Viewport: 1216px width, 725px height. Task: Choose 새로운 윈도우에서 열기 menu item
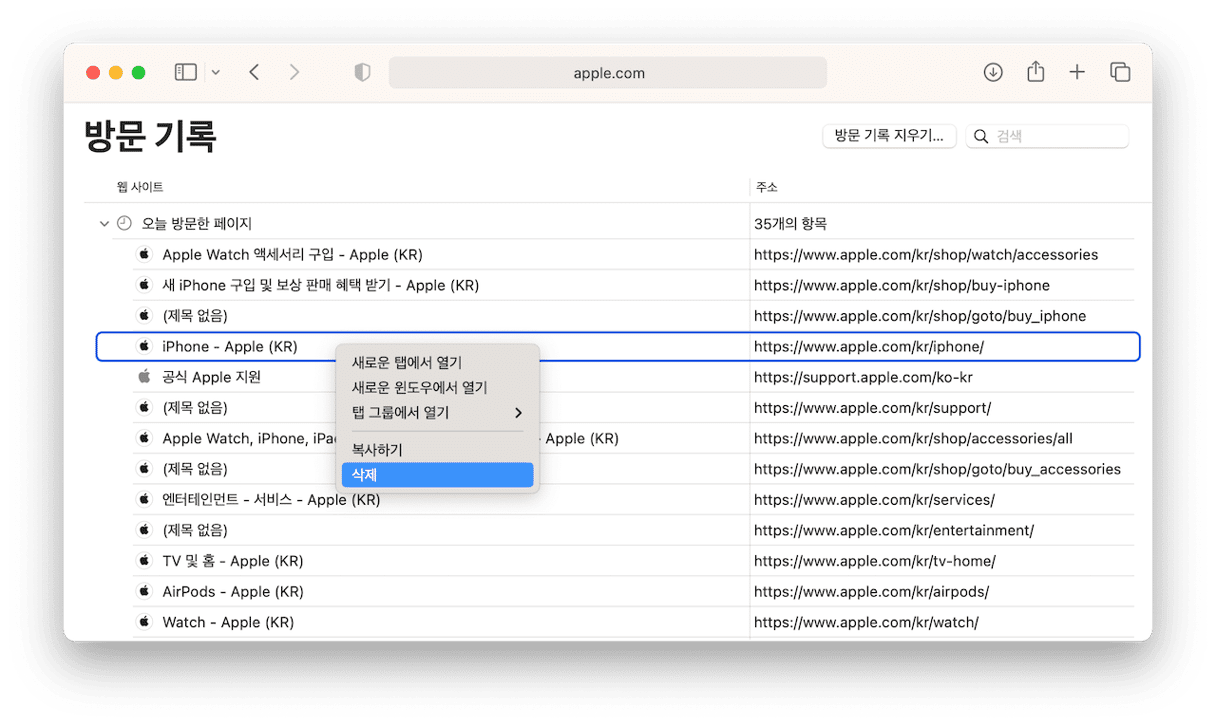pyautogui.click(x=437, y=387)
